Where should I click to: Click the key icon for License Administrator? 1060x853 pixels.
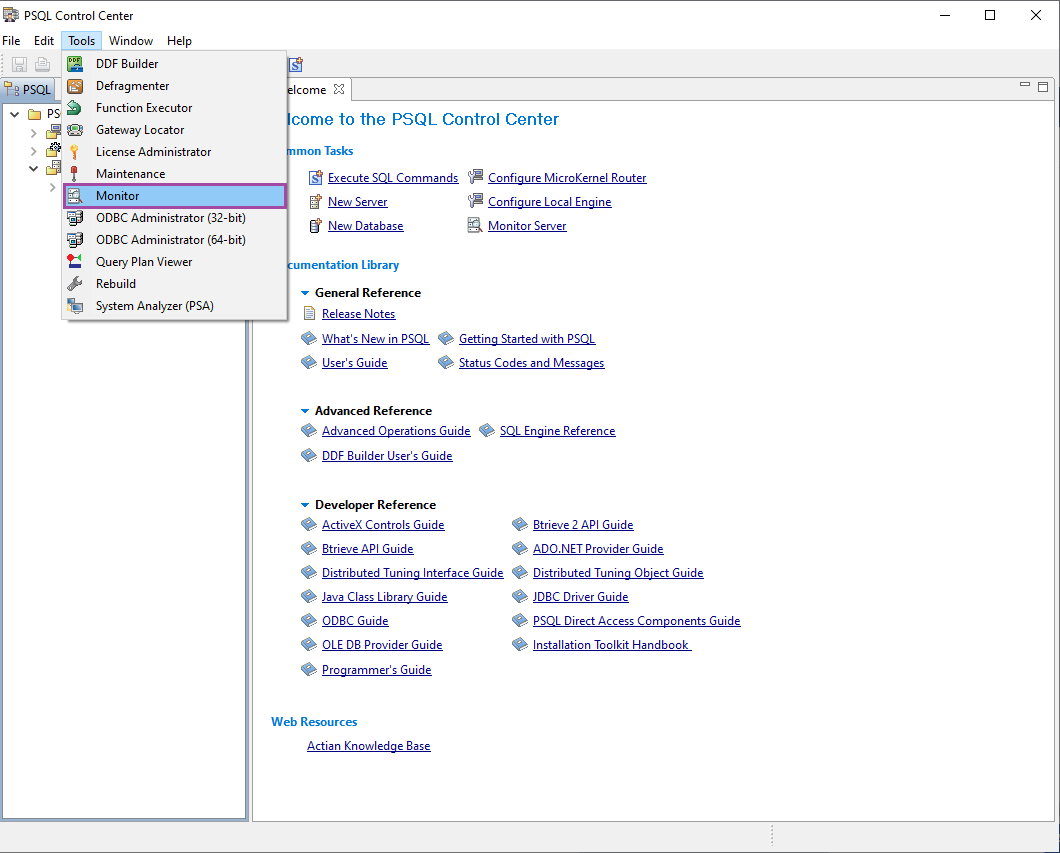pyautogui.click(x=75, y=152)
